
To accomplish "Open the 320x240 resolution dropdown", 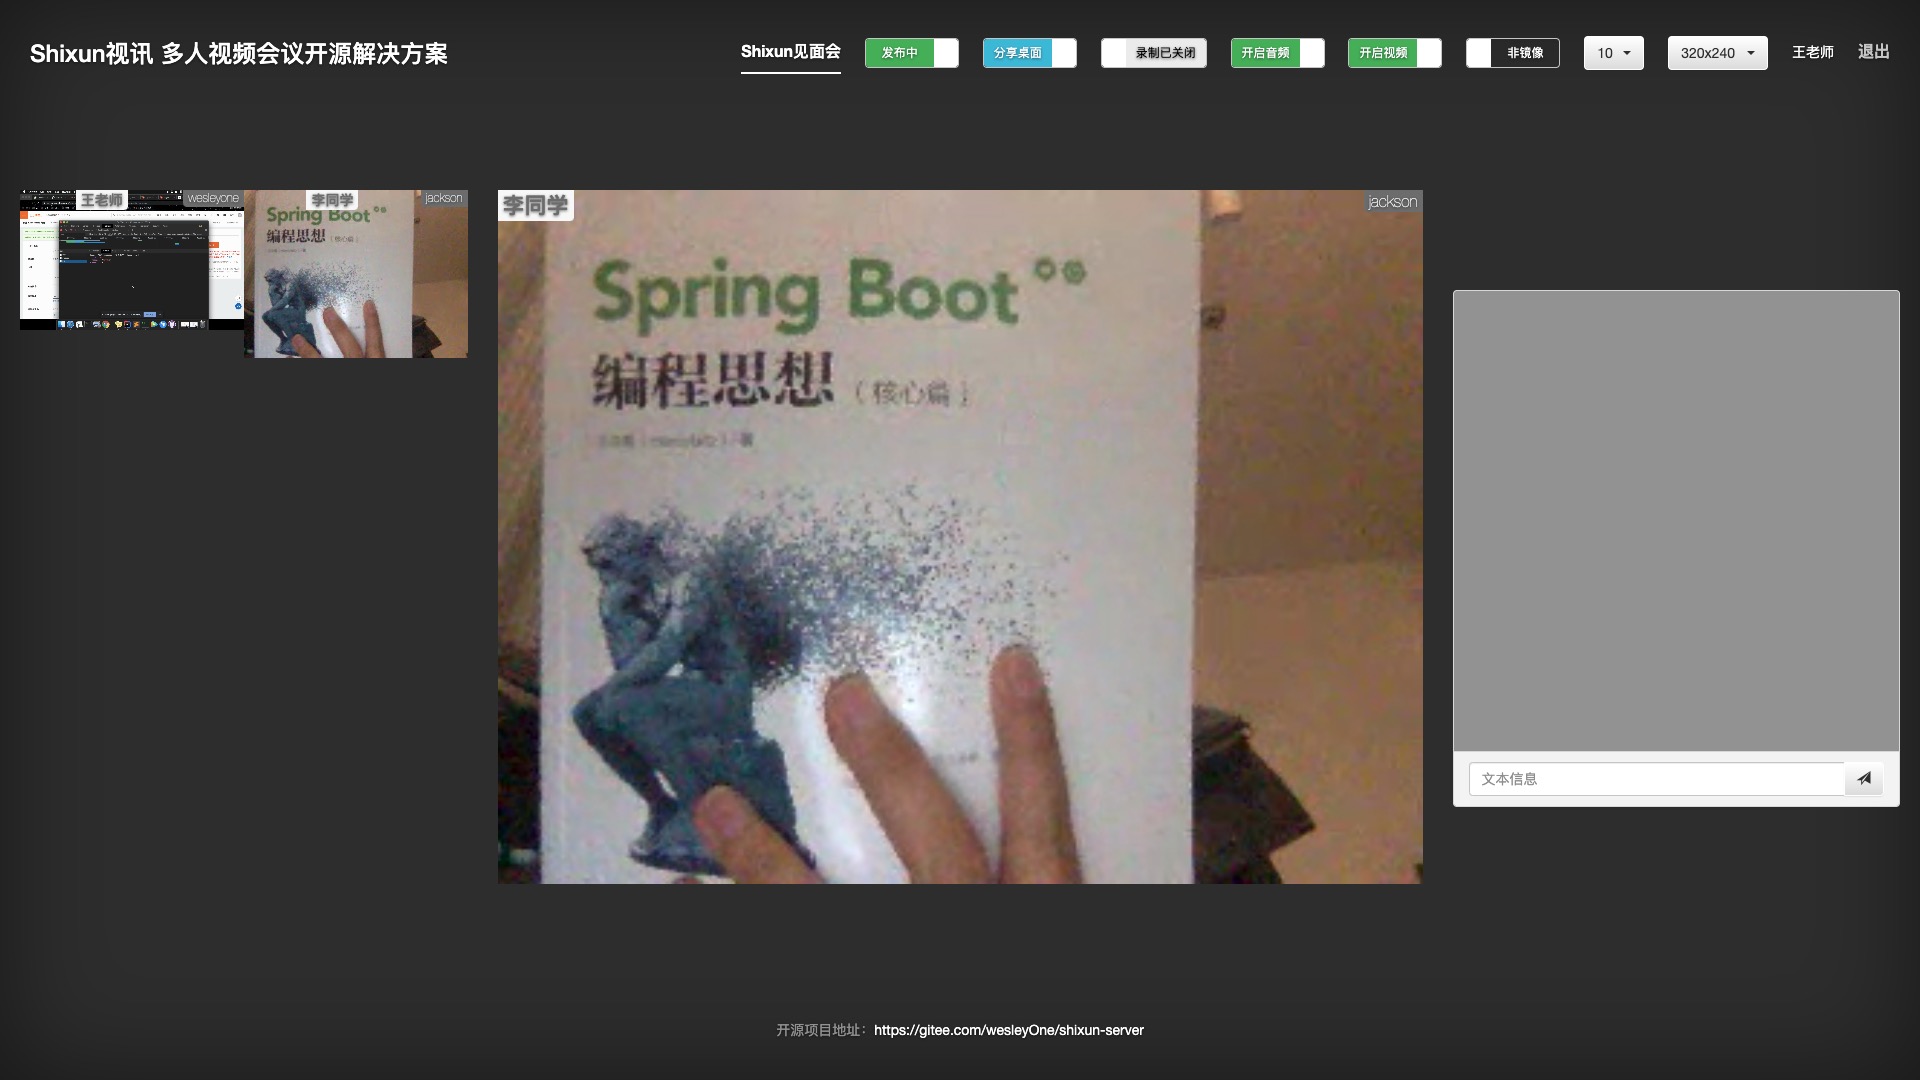I will pyautogui.click(x=1717, y=53).
